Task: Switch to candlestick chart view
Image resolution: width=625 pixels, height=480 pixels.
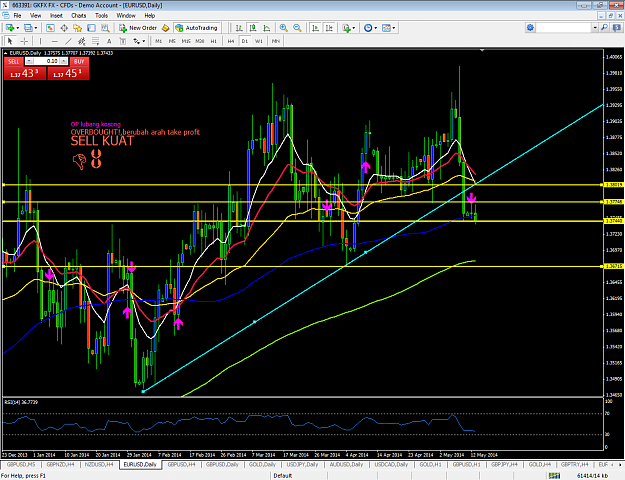Action: click(253, 28)
